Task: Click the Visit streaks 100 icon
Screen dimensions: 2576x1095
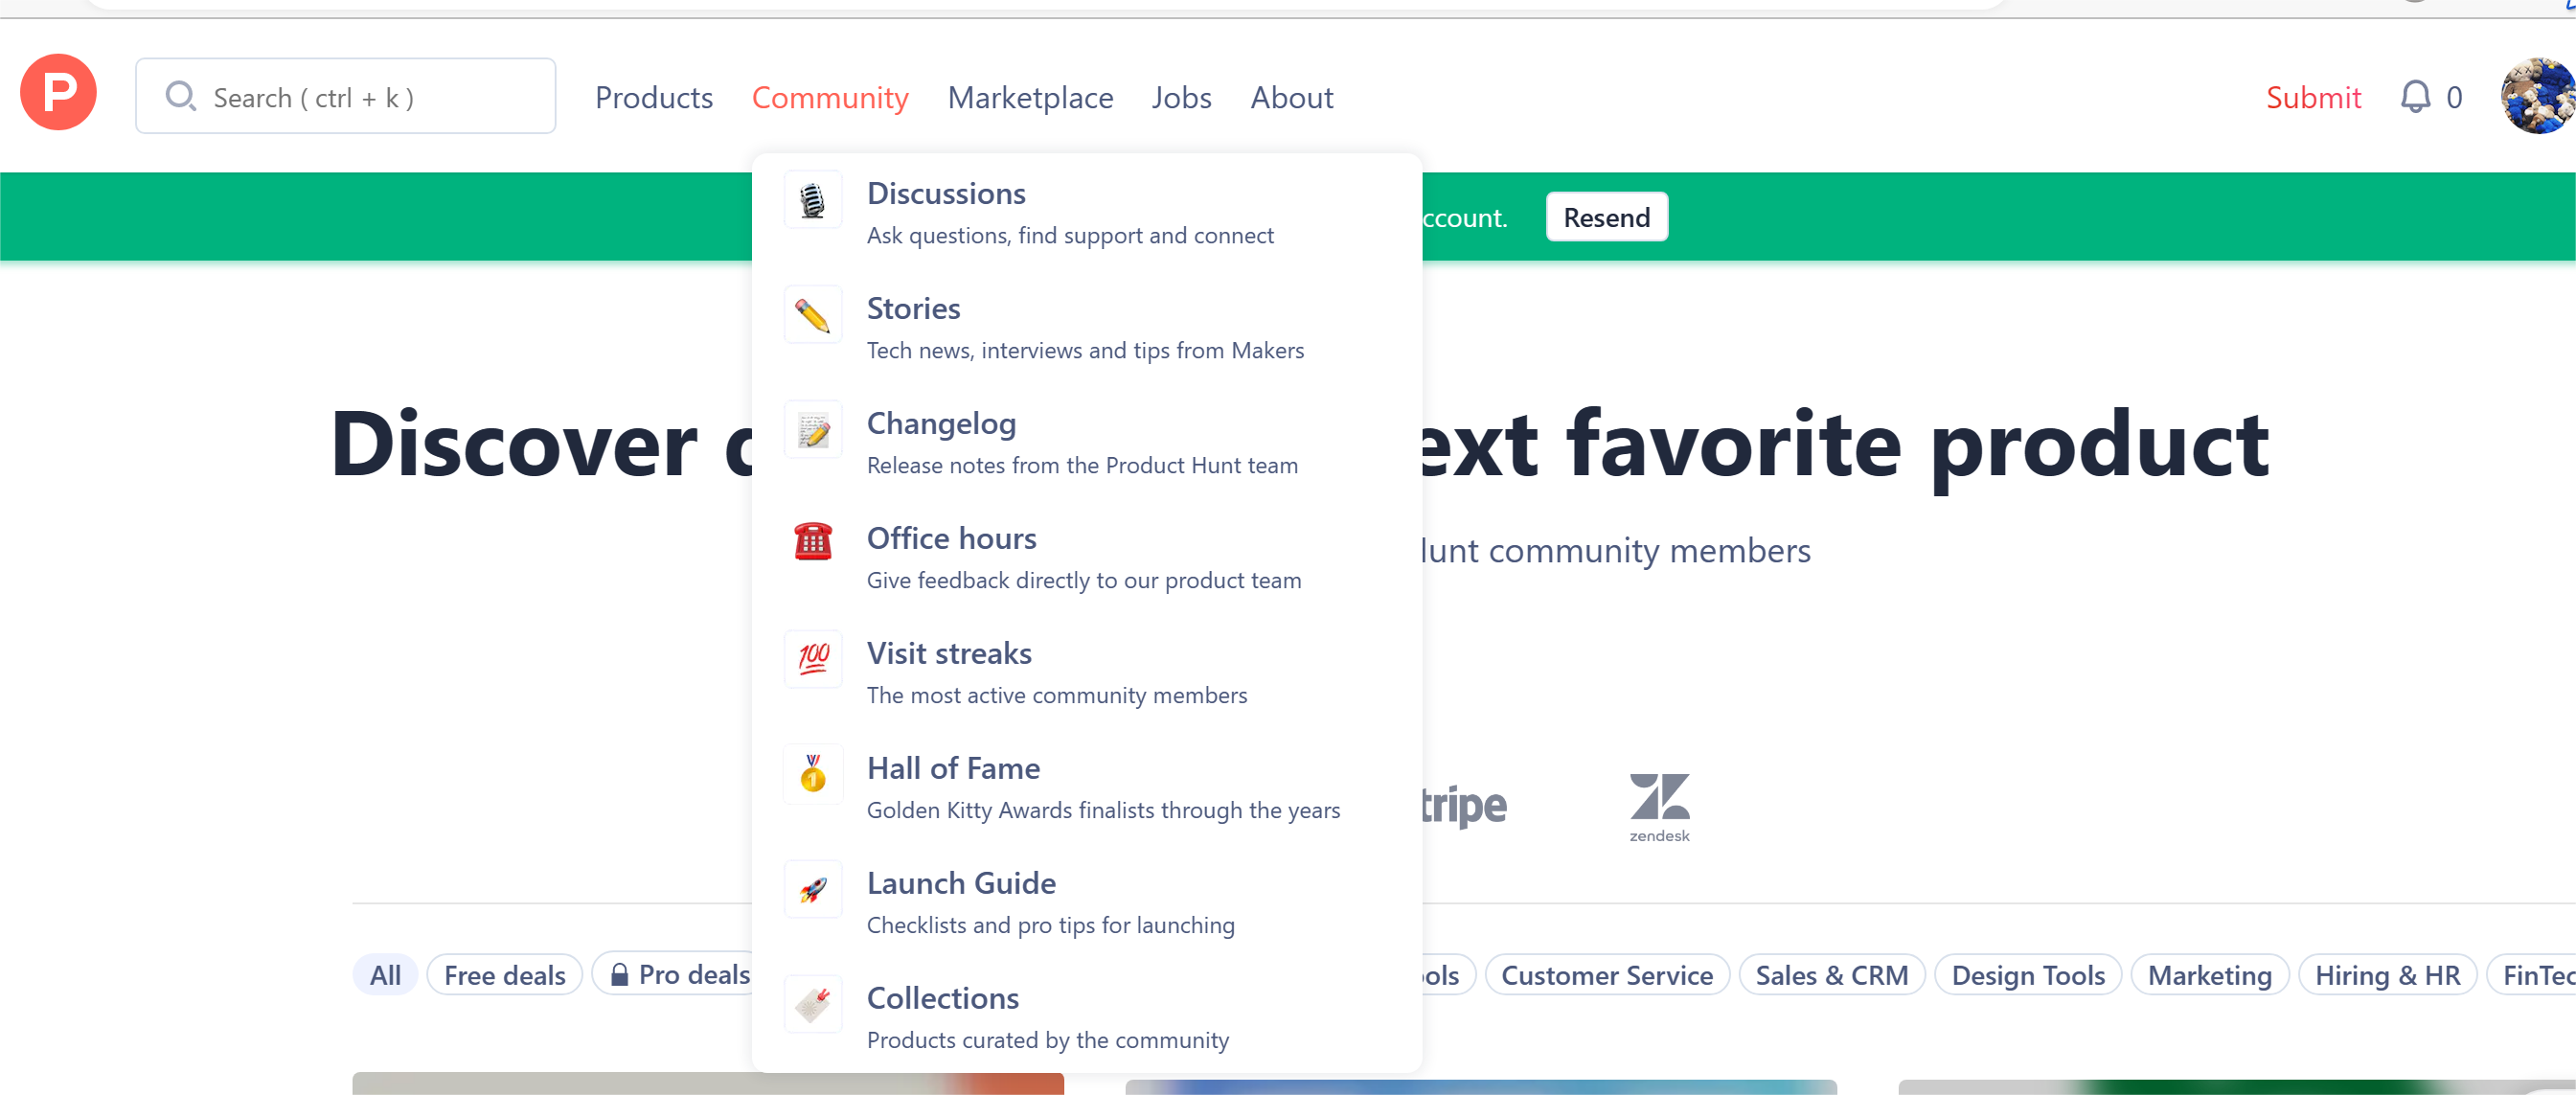Action: click(x=812, y=658)
